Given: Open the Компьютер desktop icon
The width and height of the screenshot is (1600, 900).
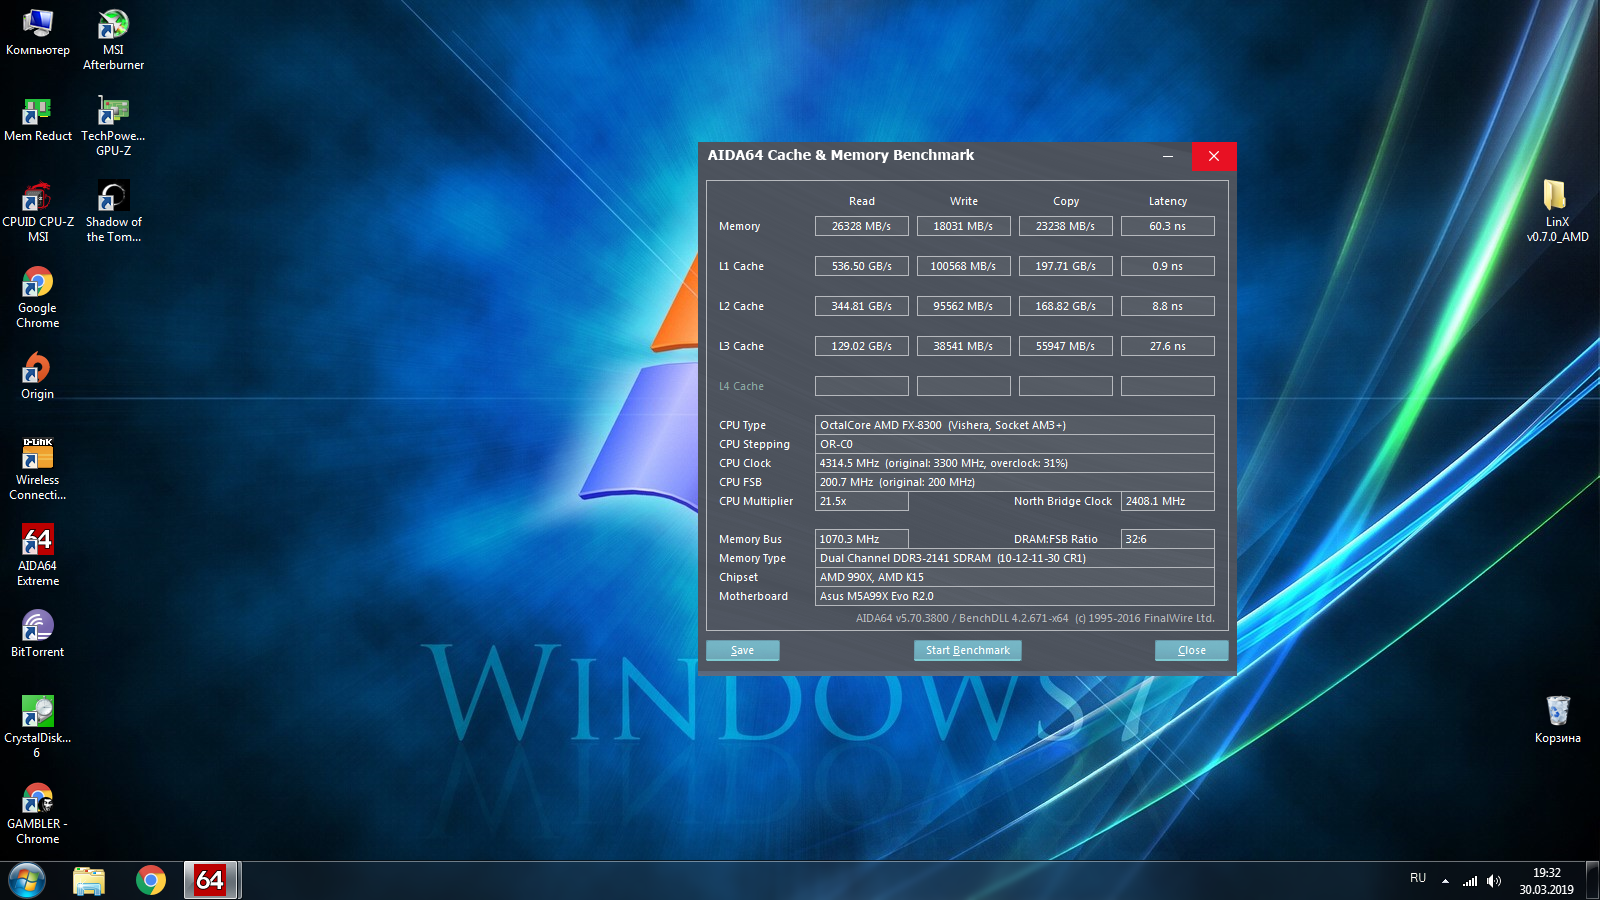Looking at the screenshot, I should pos(38,32).
